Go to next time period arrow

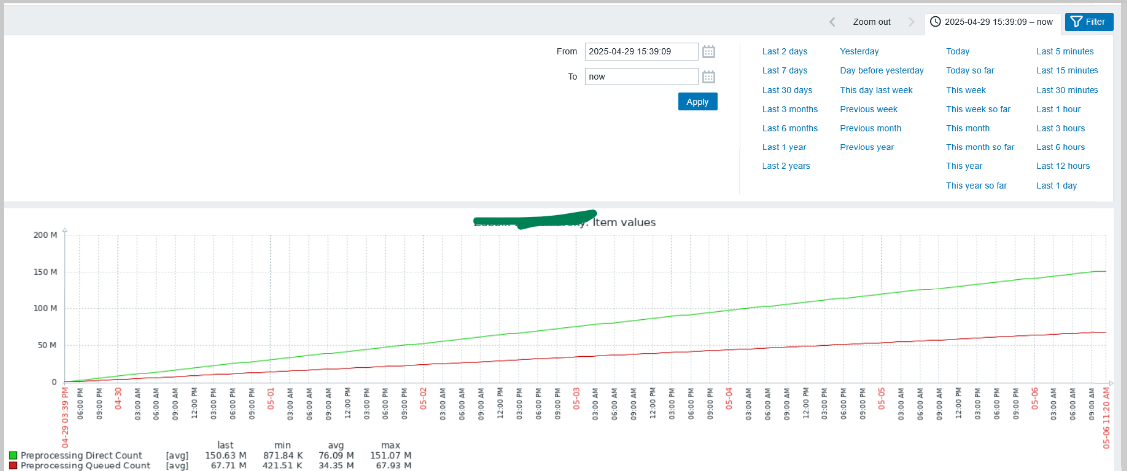pos(911,22)
